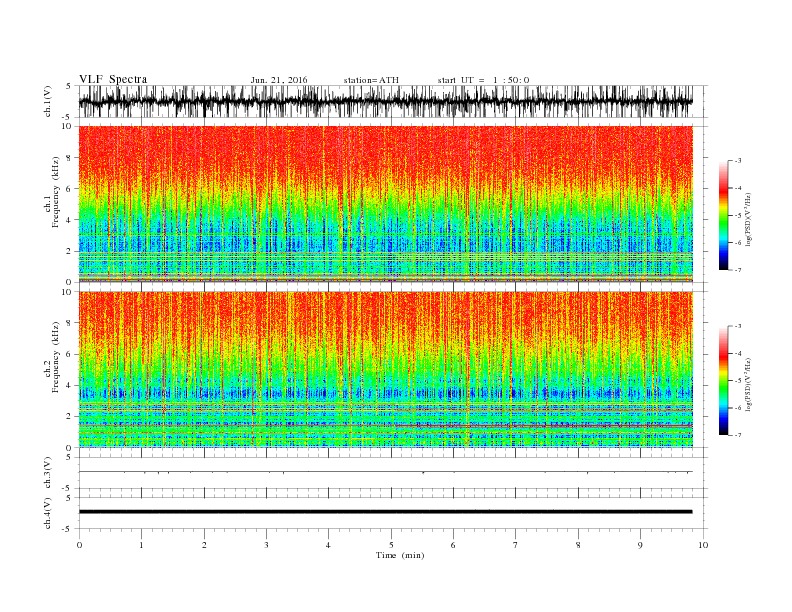Screen dimensions: 792x612
Task: Click the "10" tick on the time axis
Action: [703, 545]
